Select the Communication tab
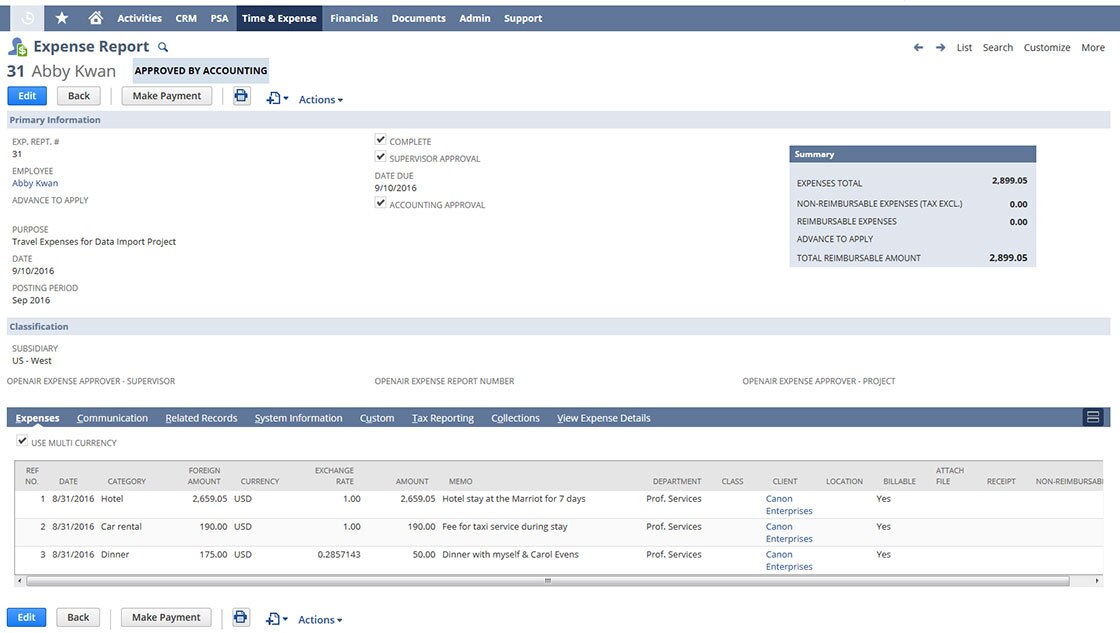This screenshot has height=633, width=1120. (x=112, y=417)
